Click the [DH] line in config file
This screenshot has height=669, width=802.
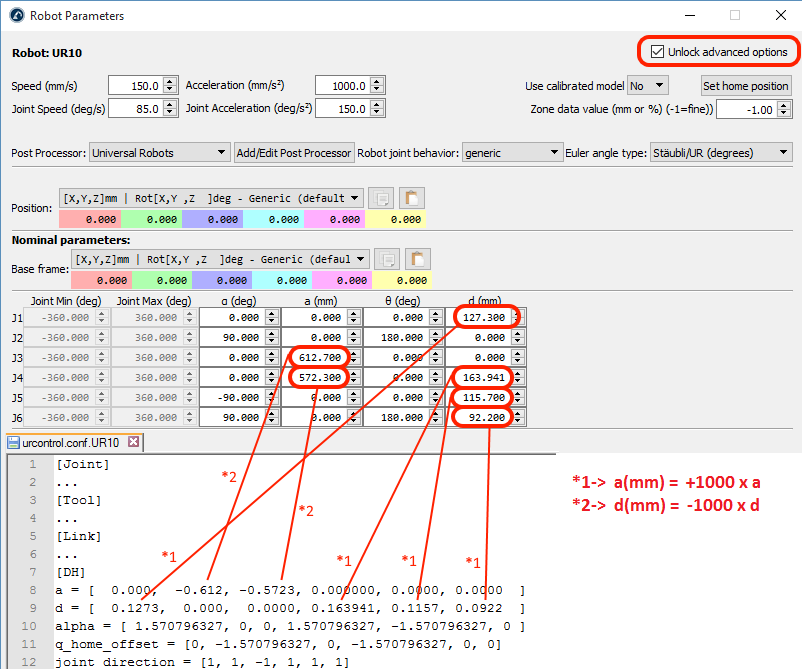tap(71, 572)
